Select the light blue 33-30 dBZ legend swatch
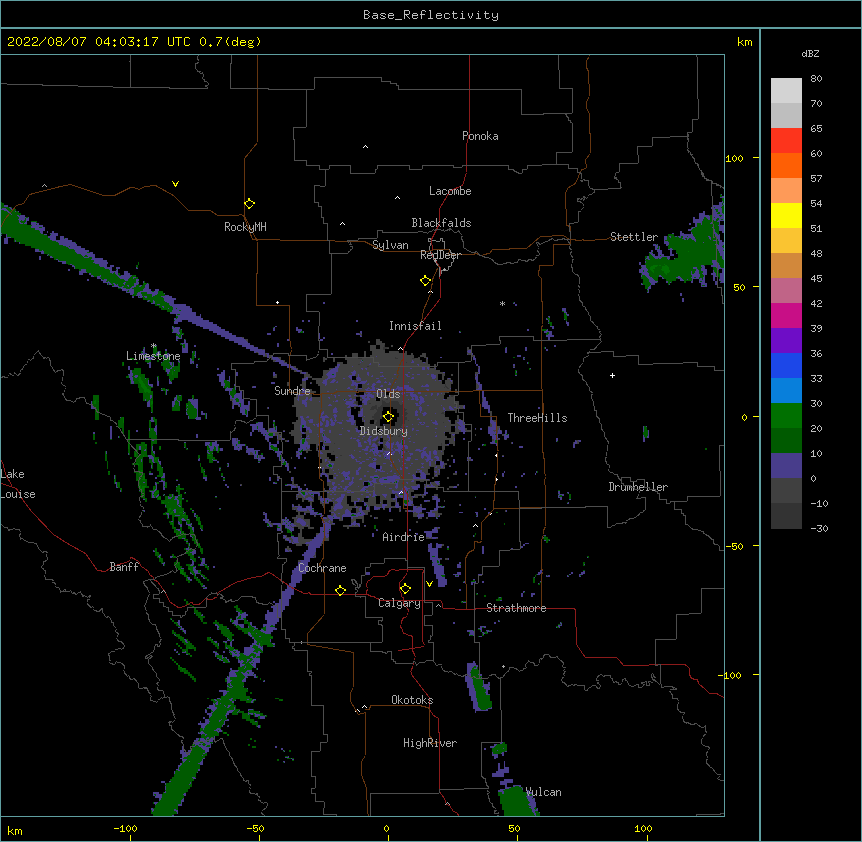 (x=786, y=391)
